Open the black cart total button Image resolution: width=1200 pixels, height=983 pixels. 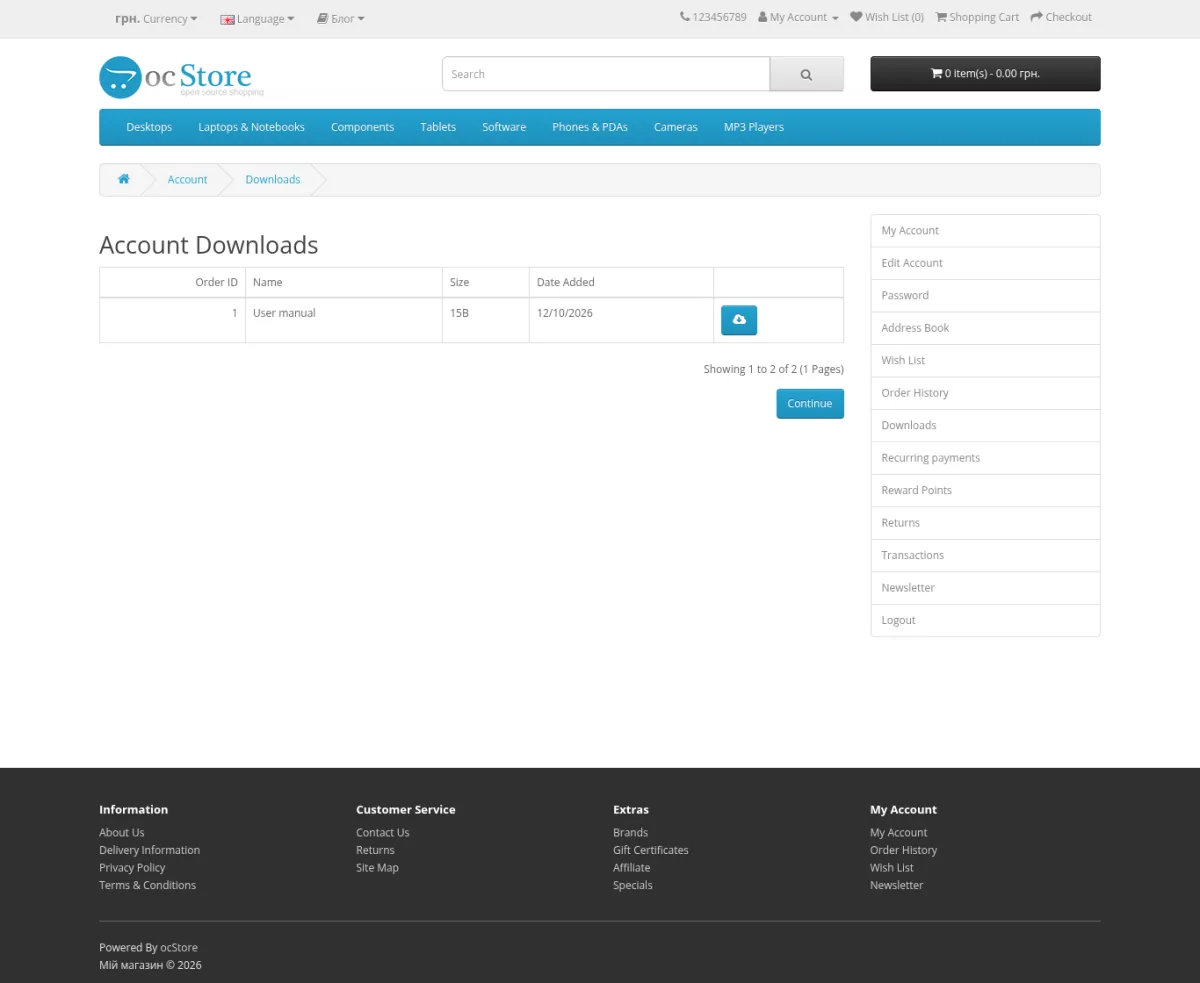(985, 74)
